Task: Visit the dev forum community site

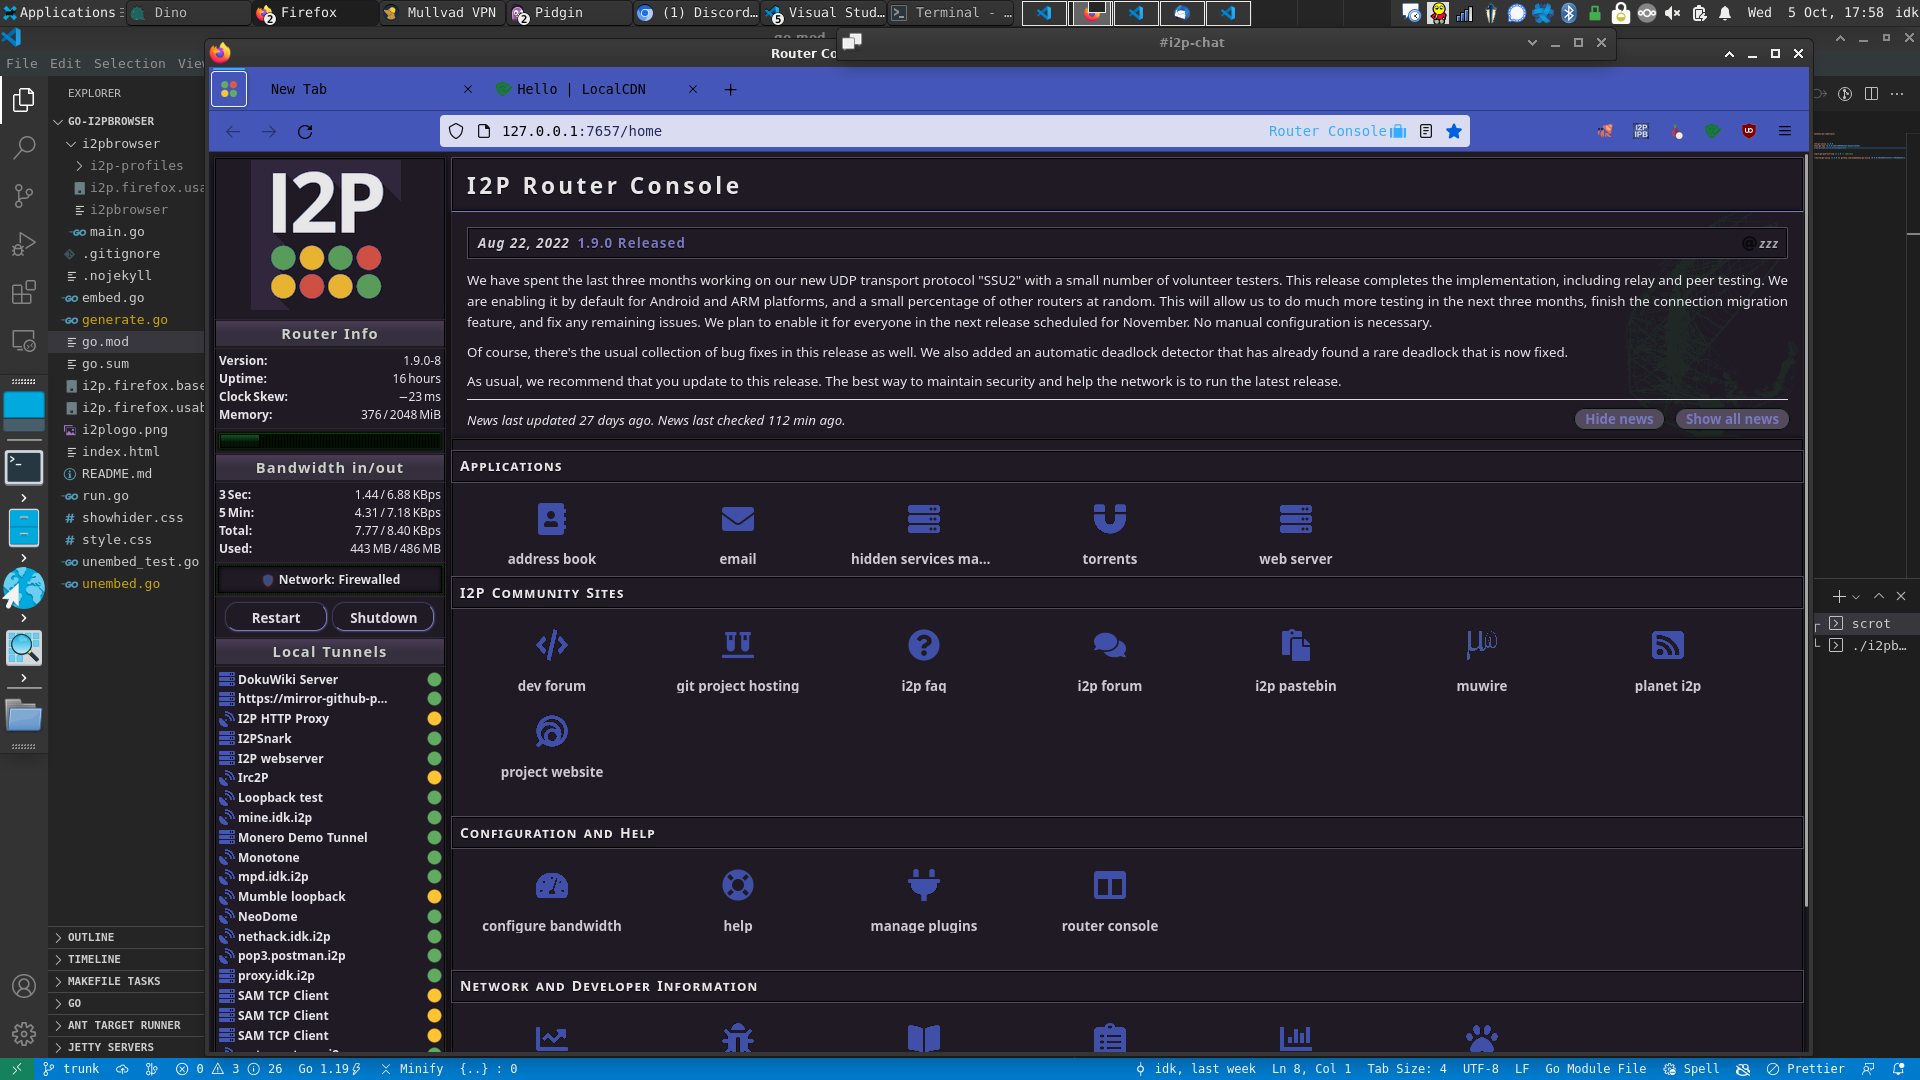Action: pyautogui.click(x=551, y=646)
